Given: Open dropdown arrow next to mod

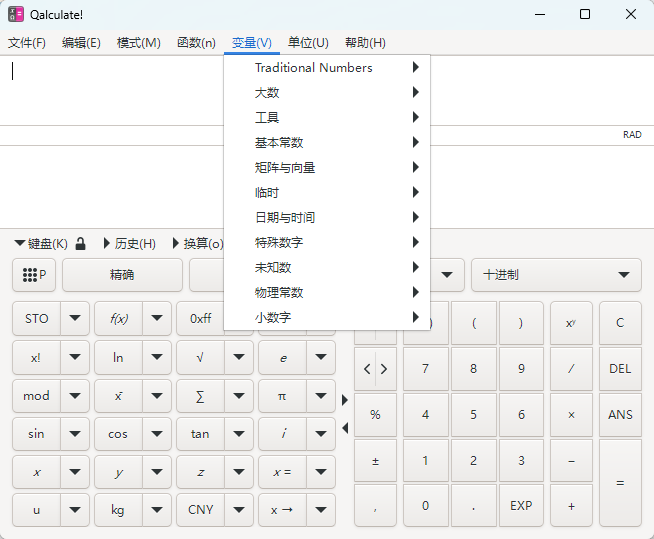Looking at the screenshot, I should (75, 396).
